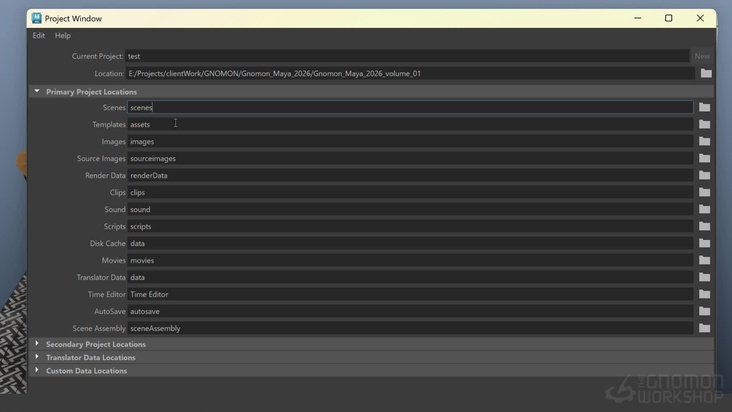Image resolution: width=732 pixels, height=412 pixels.
Task: Open the Help menu
Action: pyautogui.click(x=63, y=35)
